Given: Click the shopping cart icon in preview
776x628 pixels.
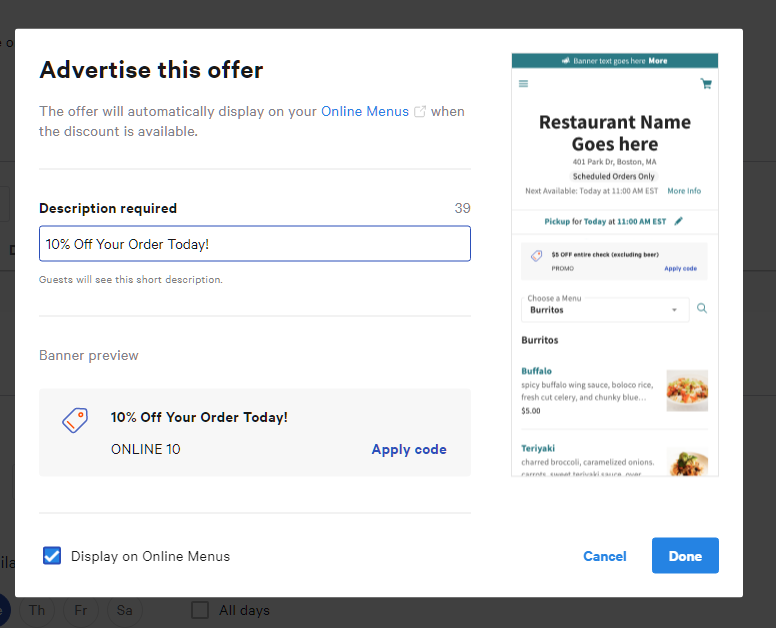Looking at the screenshot, I should tap(706, 84).
